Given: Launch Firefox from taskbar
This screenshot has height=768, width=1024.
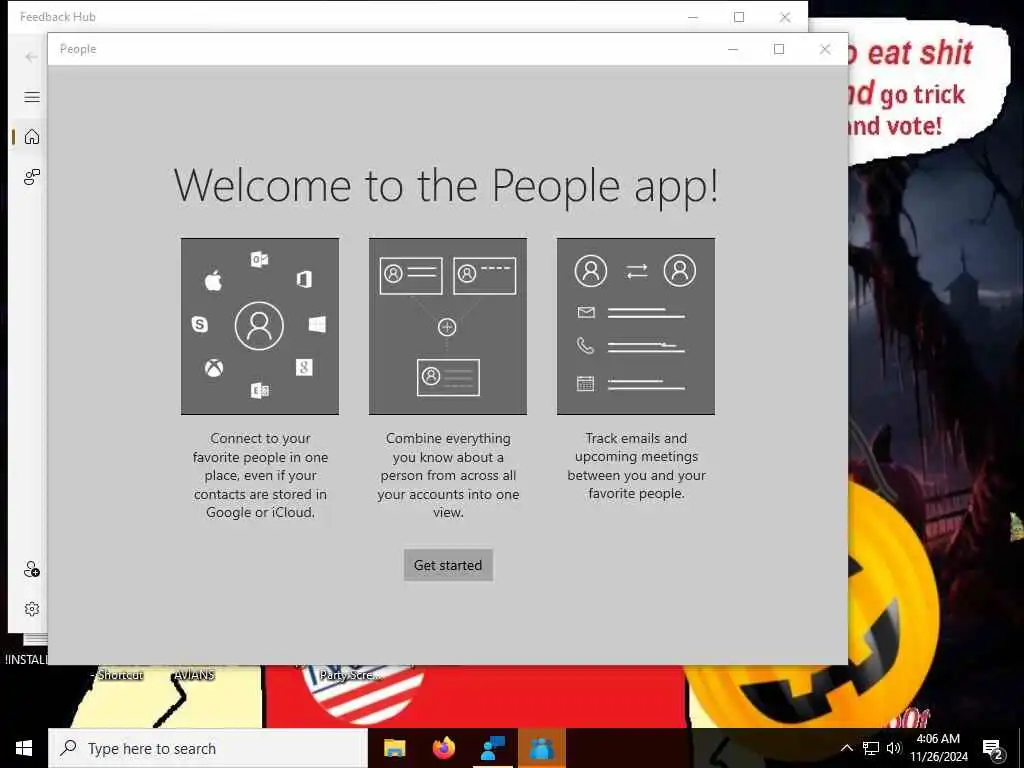Looking at the screenshot, I should click(x=444, y=748).
